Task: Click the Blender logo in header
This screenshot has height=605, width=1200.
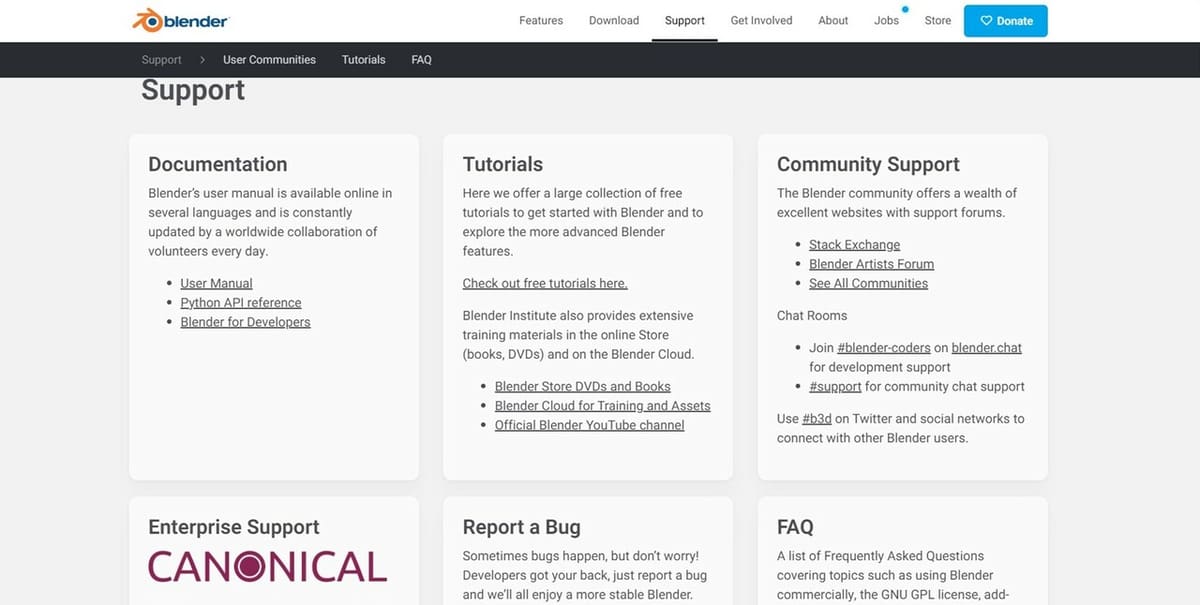Action: pos(180,20)
